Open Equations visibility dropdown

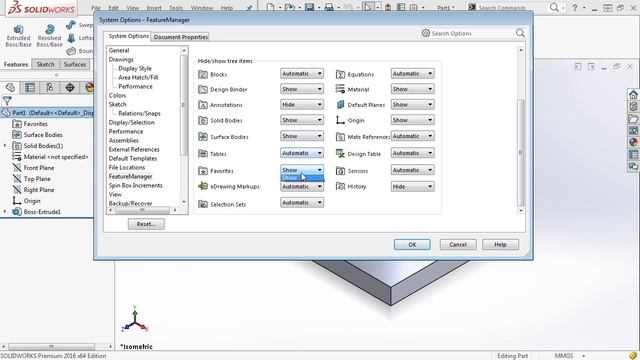coord(412,73)
